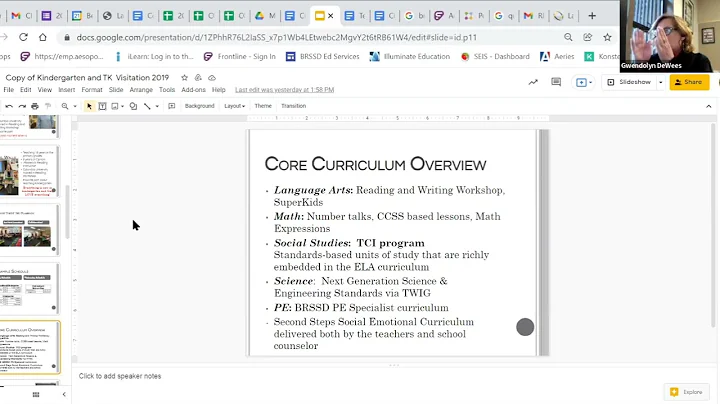Open the Format menu
This screenshot has height=404, width=720.
pos(92,90)
